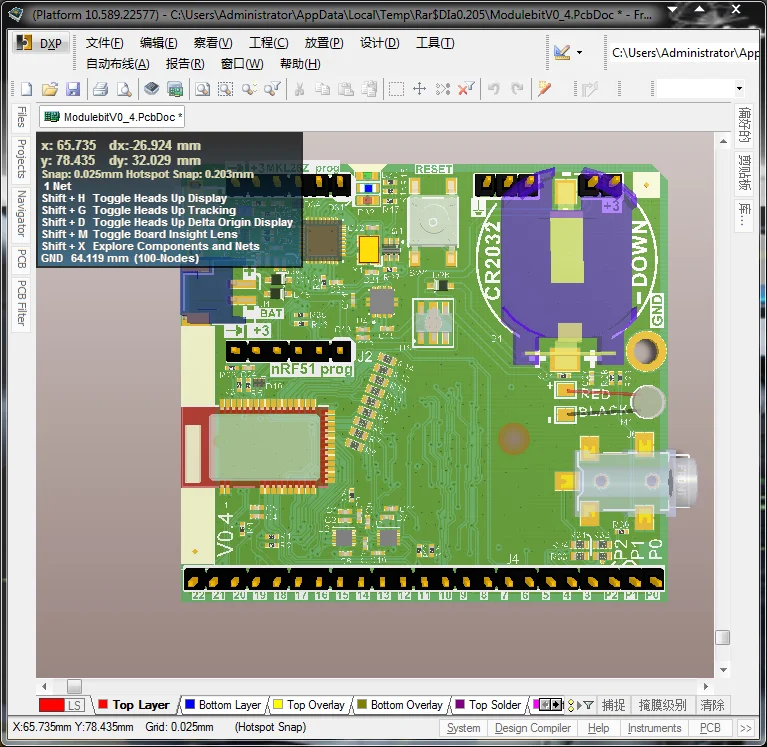Select the rectangular area selection tool

[396, 89]
